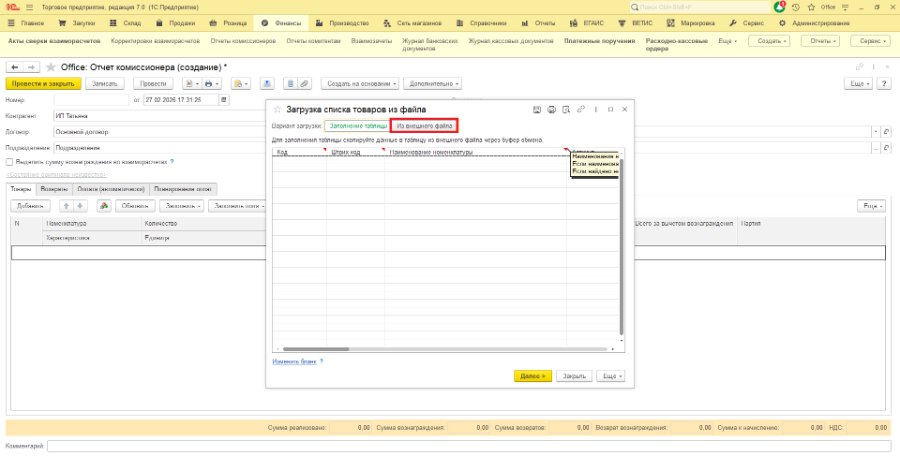Image resolution: width=900 pixels, height=456 pixels.
Task: Open preview icon in dialog header
Action: pos(566,109)
